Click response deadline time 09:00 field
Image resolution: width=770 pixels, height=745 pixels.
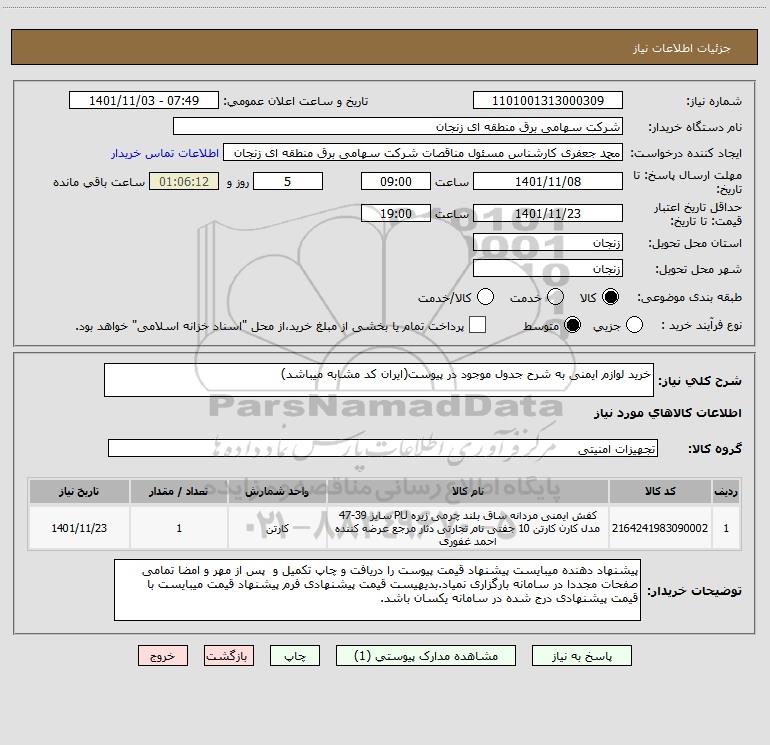click(x=396, y=181)
